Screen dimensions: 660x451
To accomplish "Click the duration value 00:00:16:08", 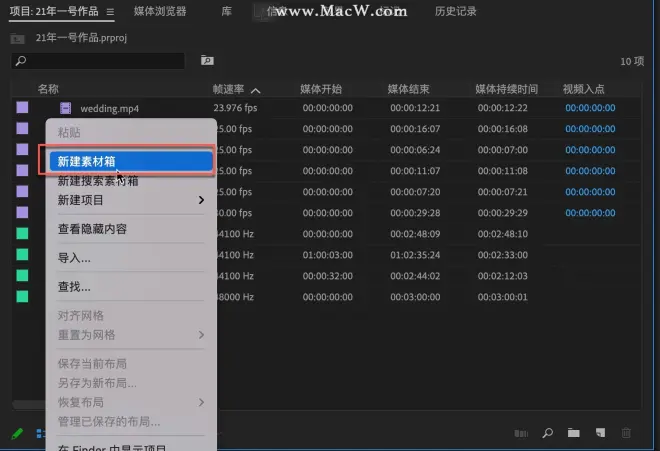I will coord(503,129).
